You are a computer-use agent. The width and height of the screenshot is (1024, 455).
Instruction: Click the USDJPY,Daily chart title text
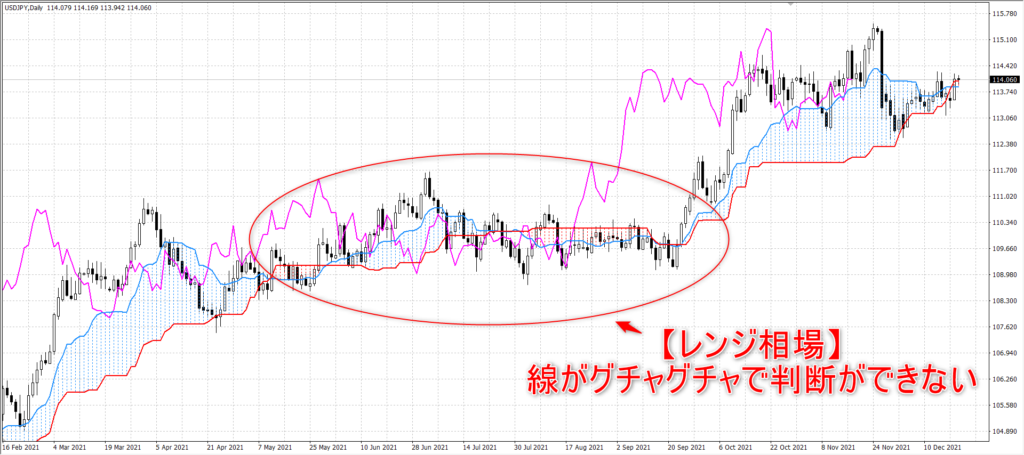coord(25,7)
